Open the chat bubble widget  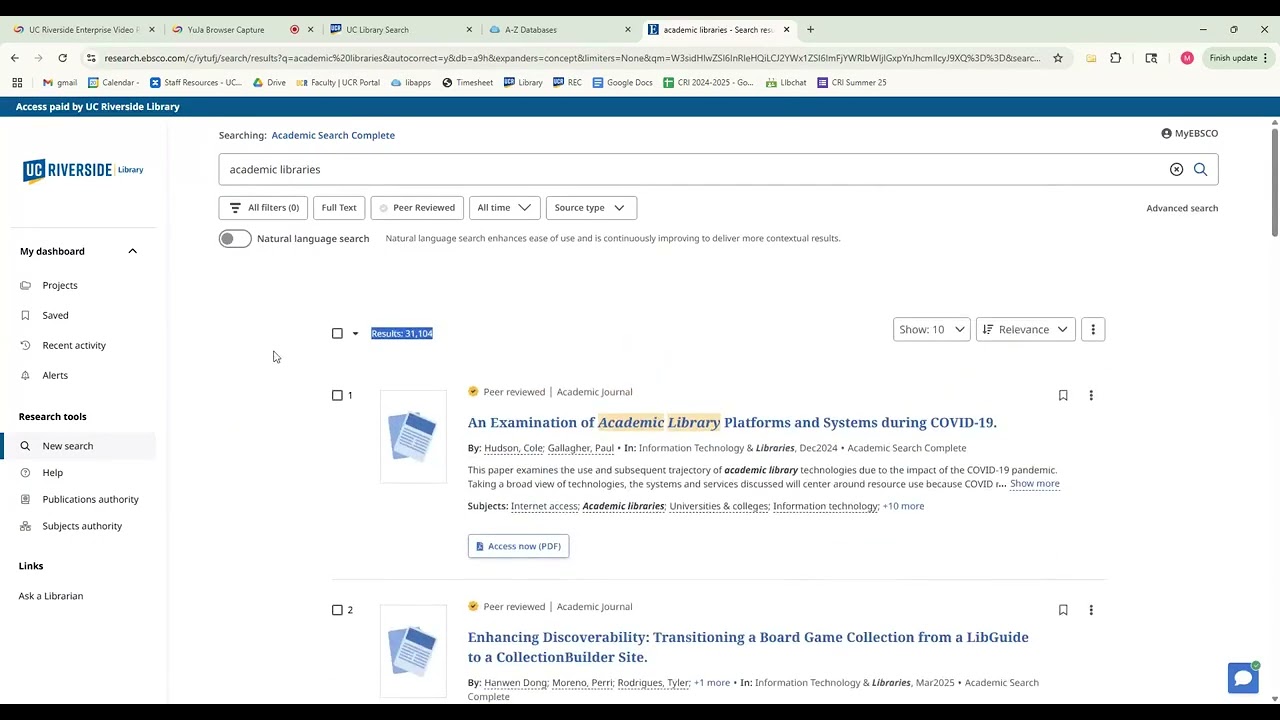(x=1243, y=678)
